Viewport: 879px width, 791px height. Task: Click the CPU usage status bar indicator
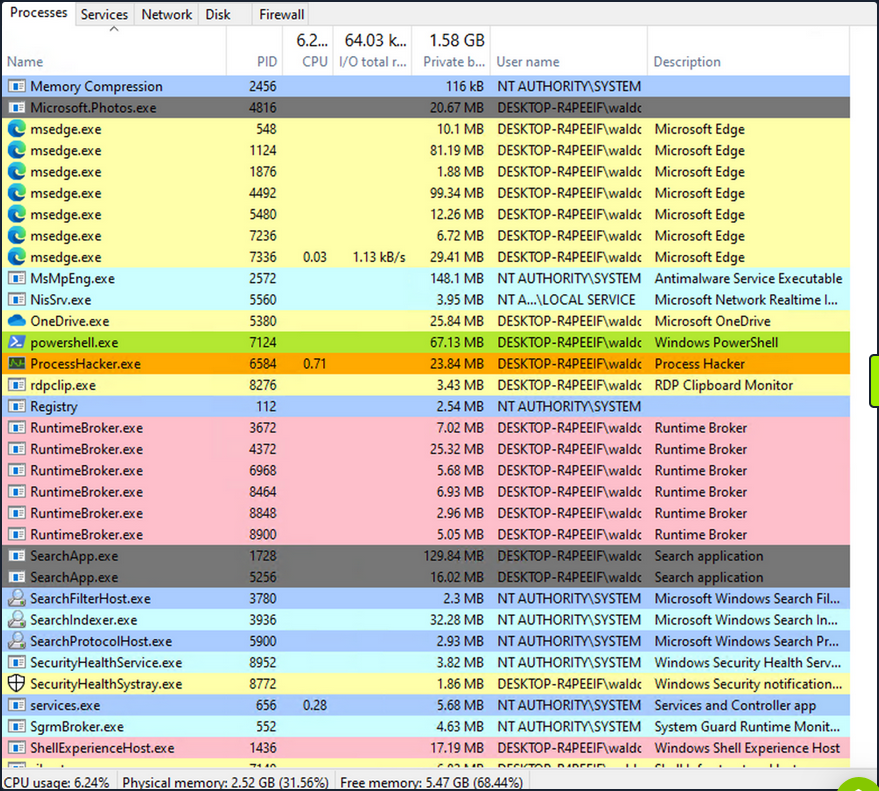pos(55,781)
